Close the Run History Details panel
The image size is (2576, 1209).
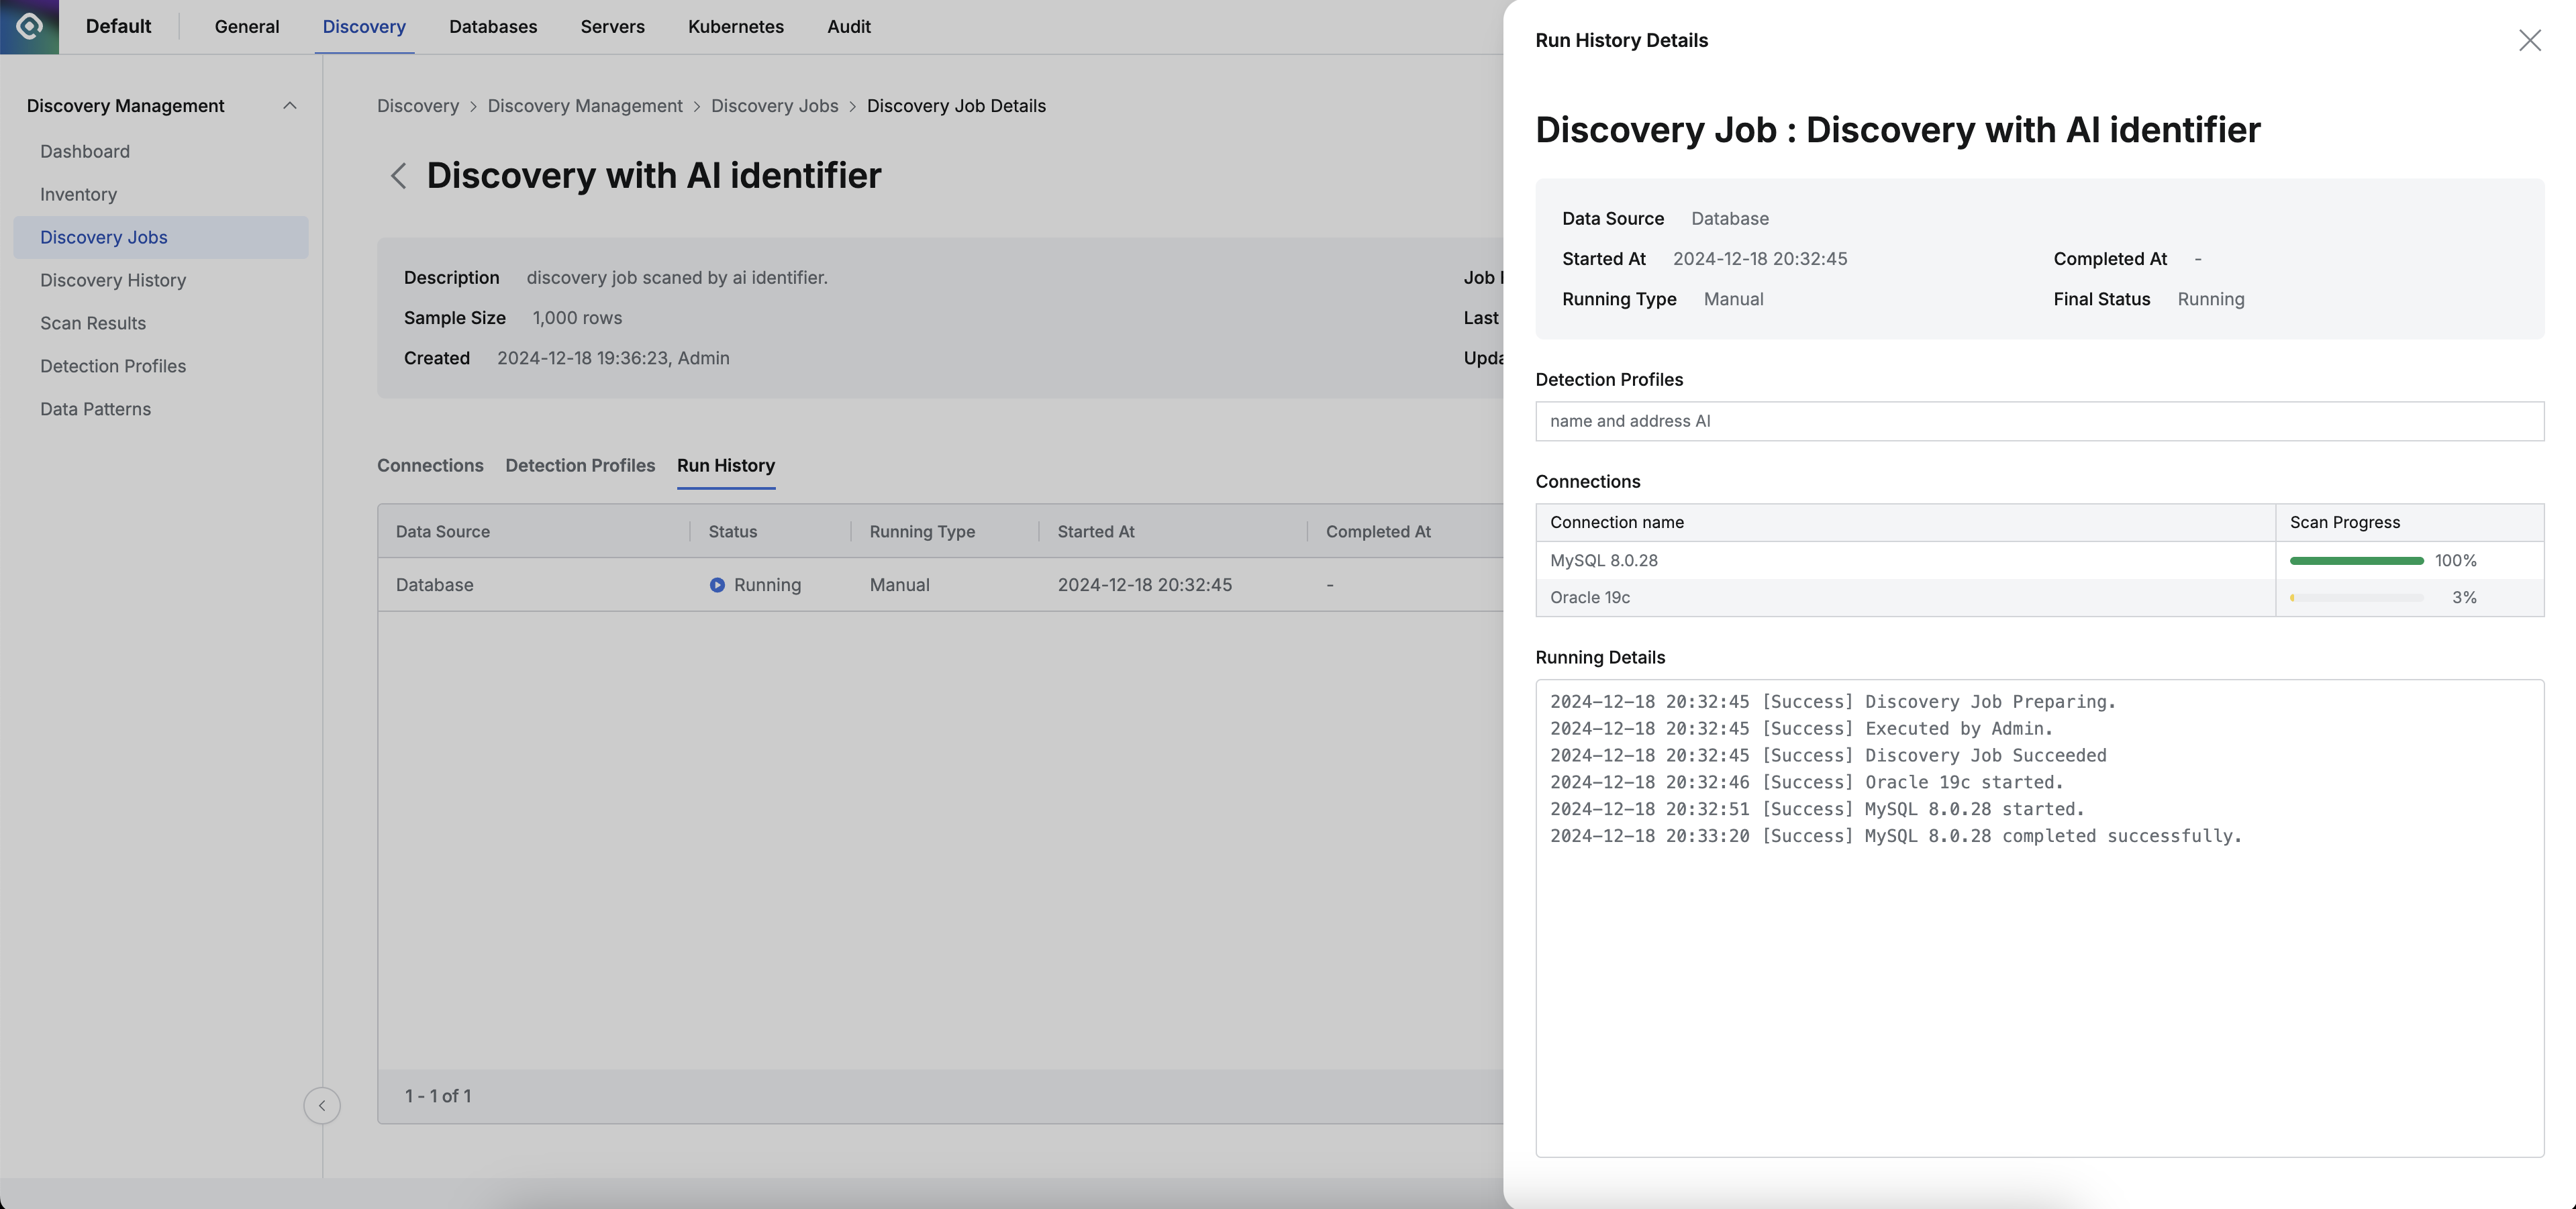2529,40
